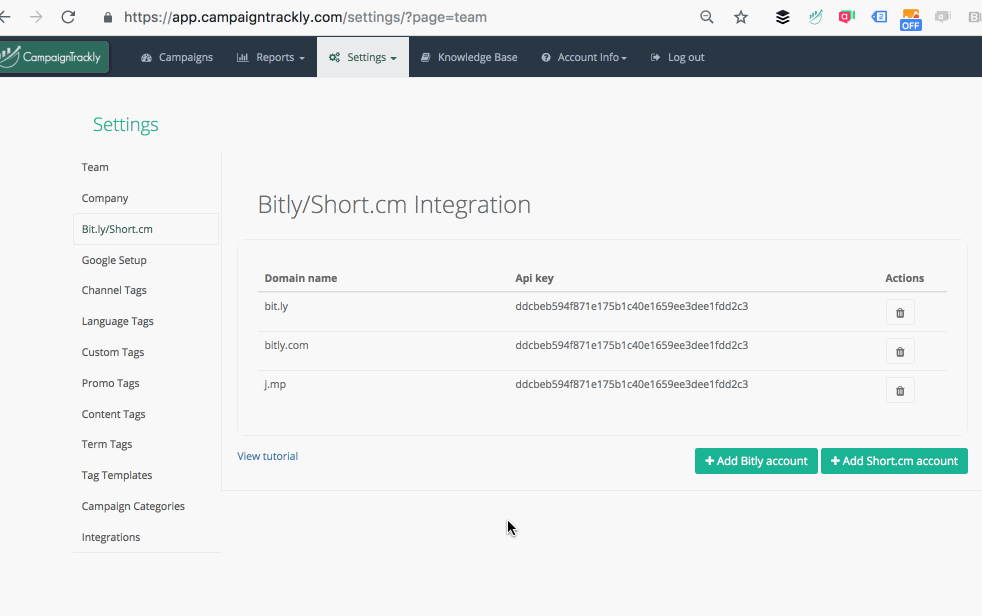Viewport: 982px width, 616px height.
Task: Click the site padlock icon
Action: click(108, 18)
